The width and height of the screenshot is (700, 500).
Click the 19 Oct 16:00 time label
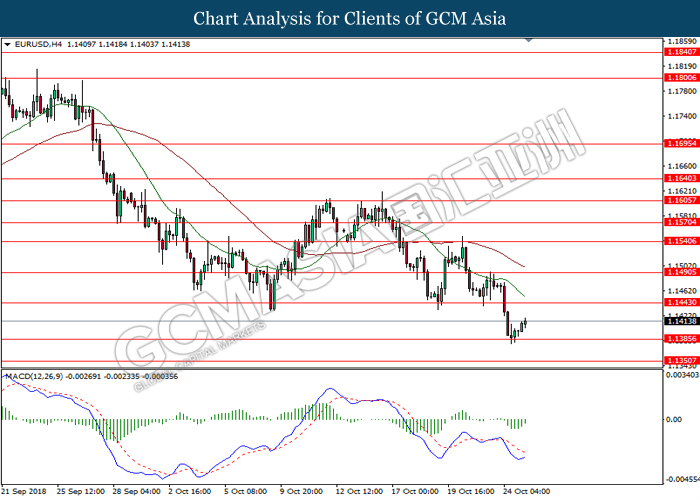pos(471,492)
